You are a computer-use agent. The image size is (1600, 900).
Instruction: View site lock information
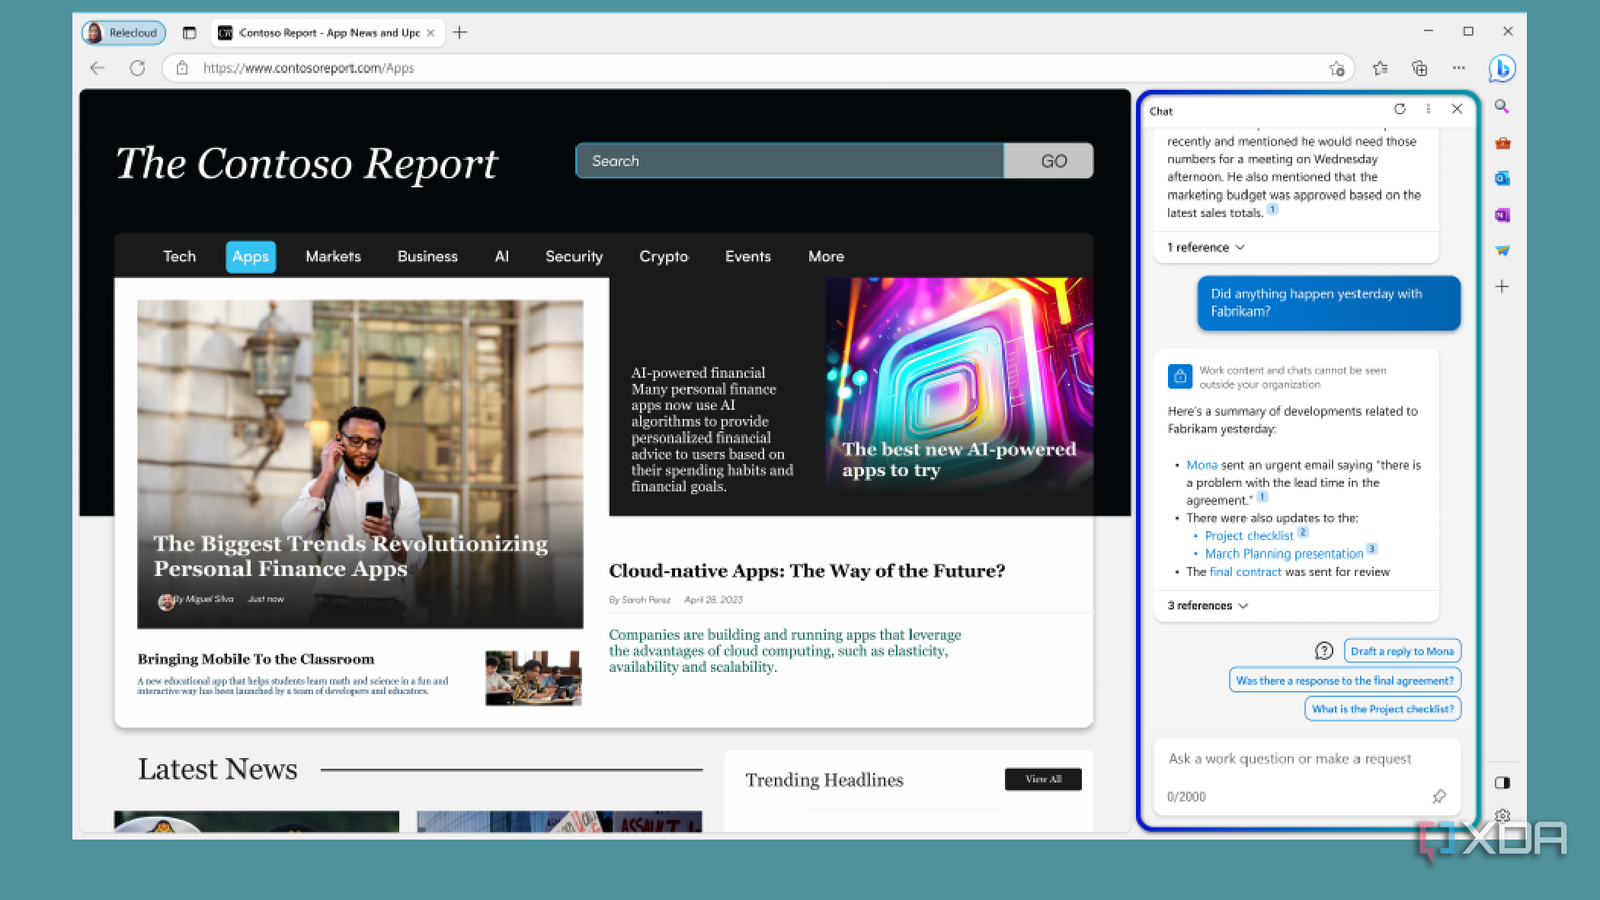(x=182, y=68)
